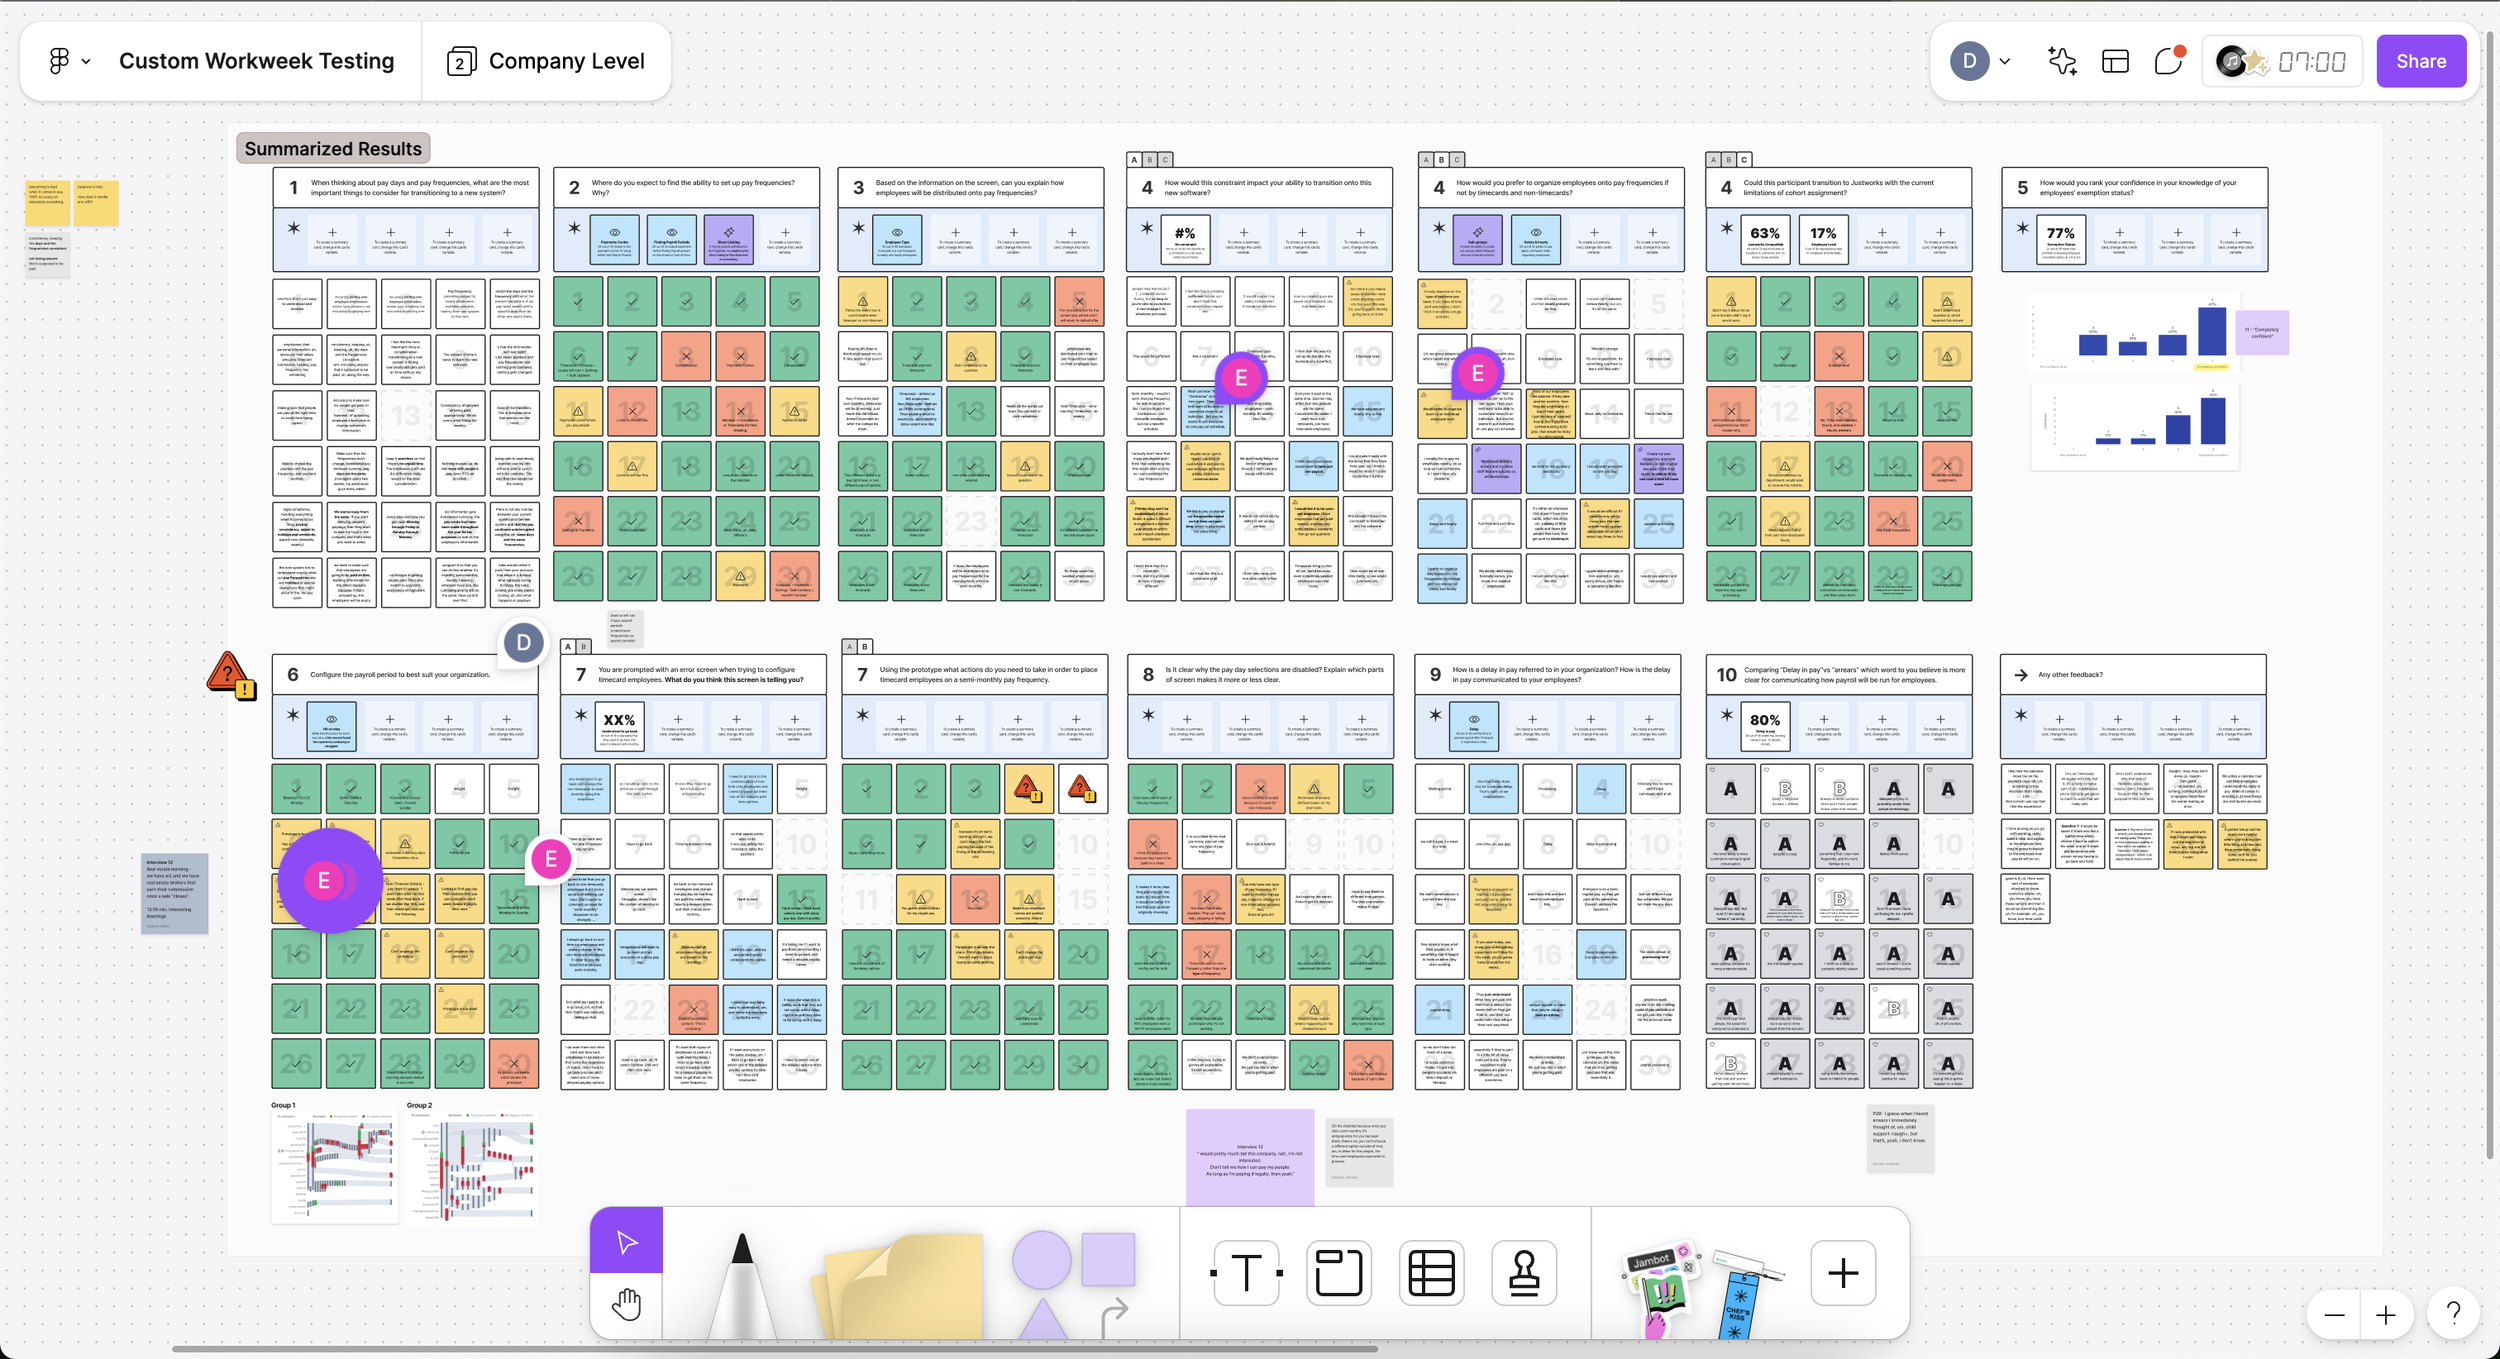The width and height of the screenshot is (2500, 1359).
Task: Pick the marker pen tool
Action: coord(742,1284)
